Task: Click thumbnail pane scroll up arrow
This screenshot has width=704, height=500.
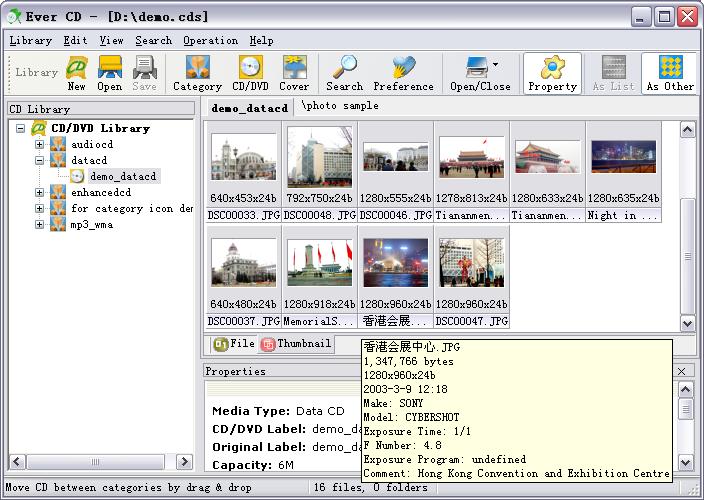Action: pyautogui.click(x=688, y=130)
